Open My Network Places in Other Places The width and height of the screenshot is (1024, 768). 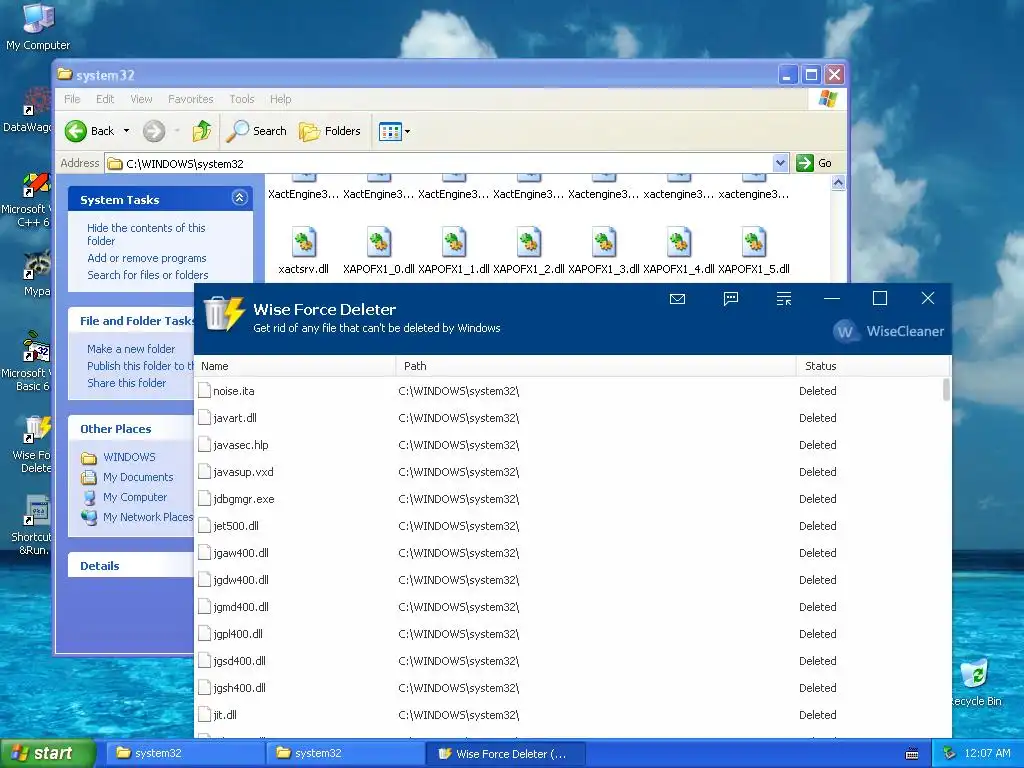click(x=137, y=517)
